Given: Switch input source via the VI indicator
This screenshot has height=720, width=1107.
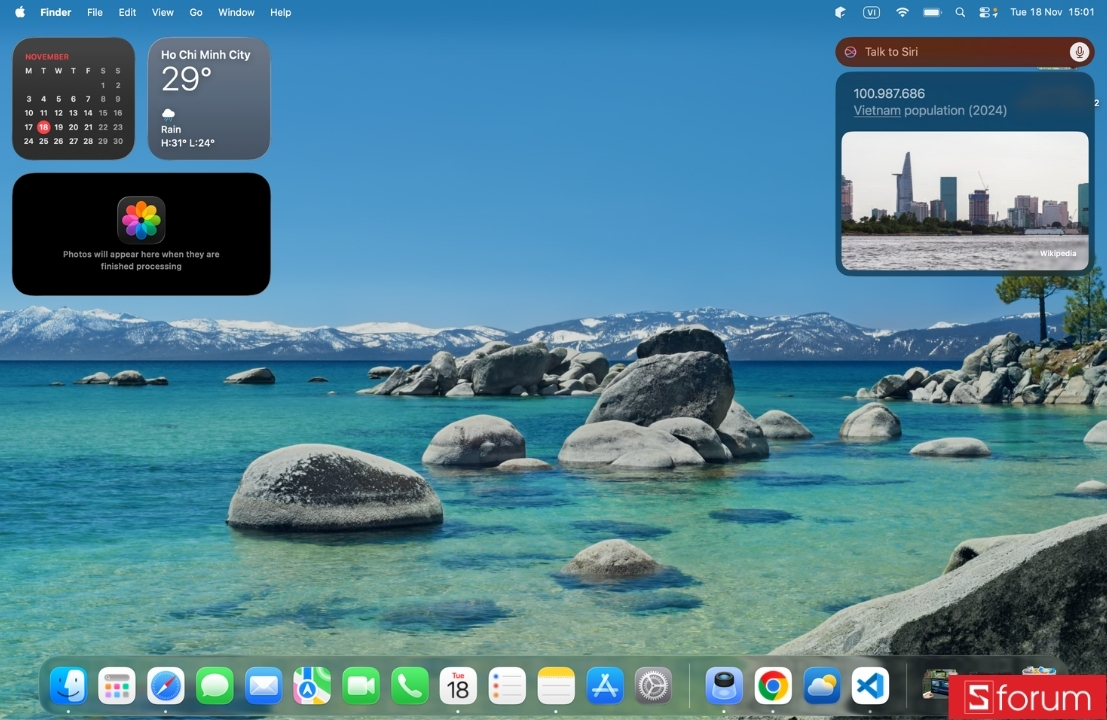Looking at the screenshot, I should [x=871, y=12].
